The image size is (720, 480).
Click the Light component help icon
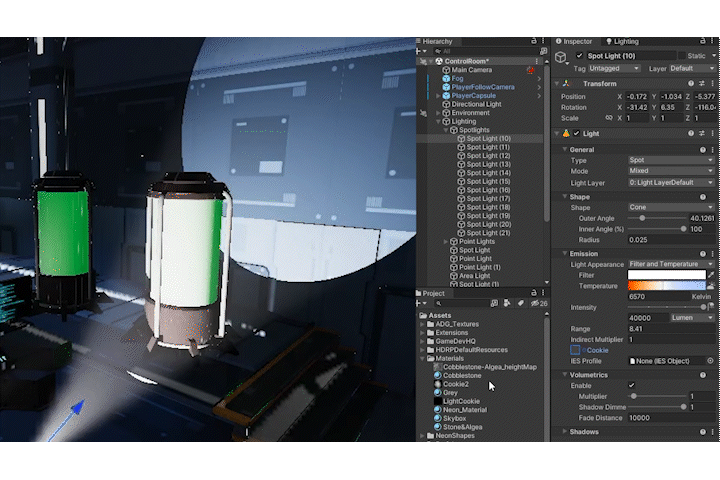[691, 133]
